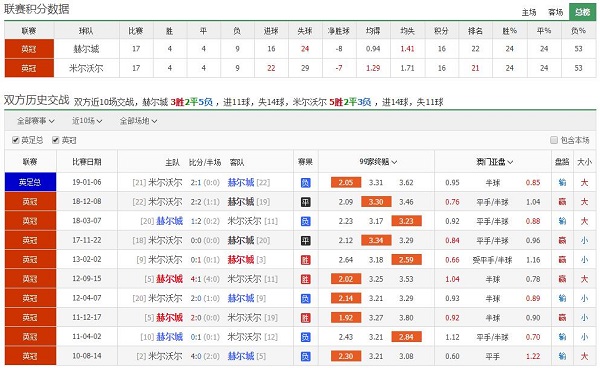
Task: Click the 胜 result icon for 13-02-02
Action: (x=305, y=260)
